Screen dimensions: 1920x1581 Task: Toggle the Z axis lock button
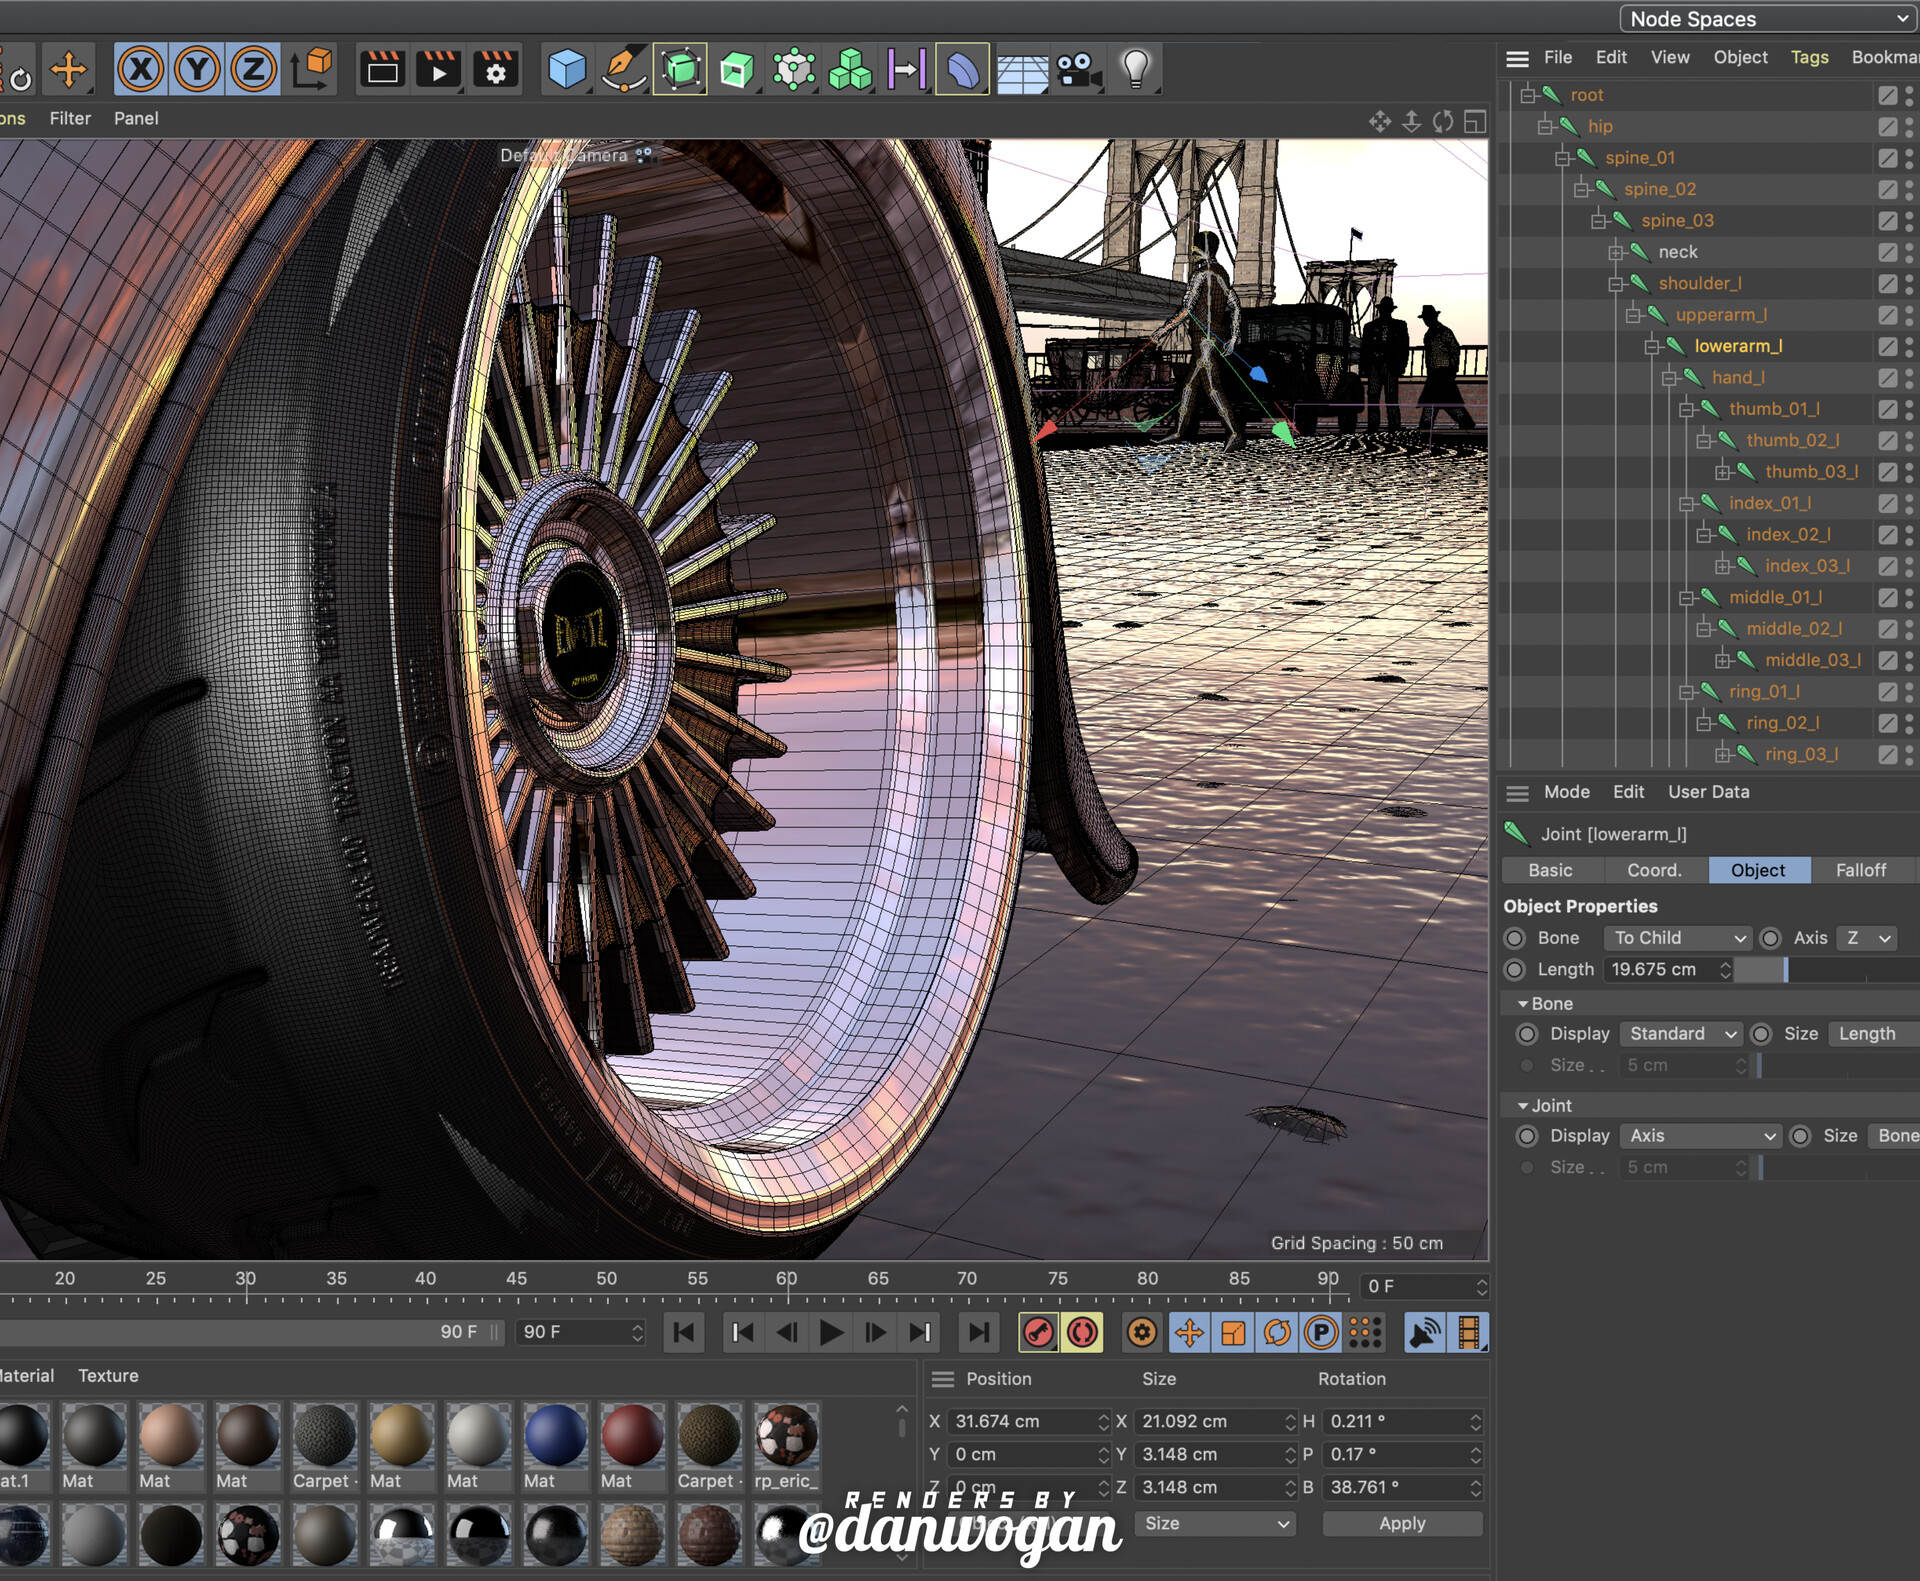click(253, 70)
